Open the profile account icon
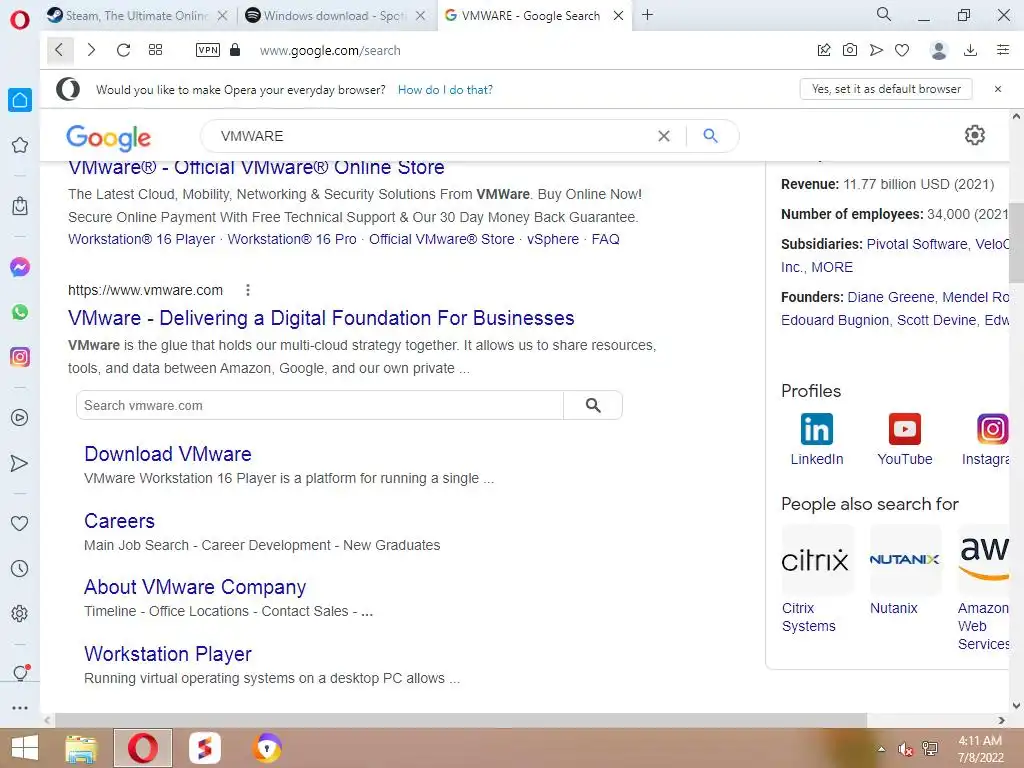Viewport: 1024px width, 768px height. pos(938,50)
